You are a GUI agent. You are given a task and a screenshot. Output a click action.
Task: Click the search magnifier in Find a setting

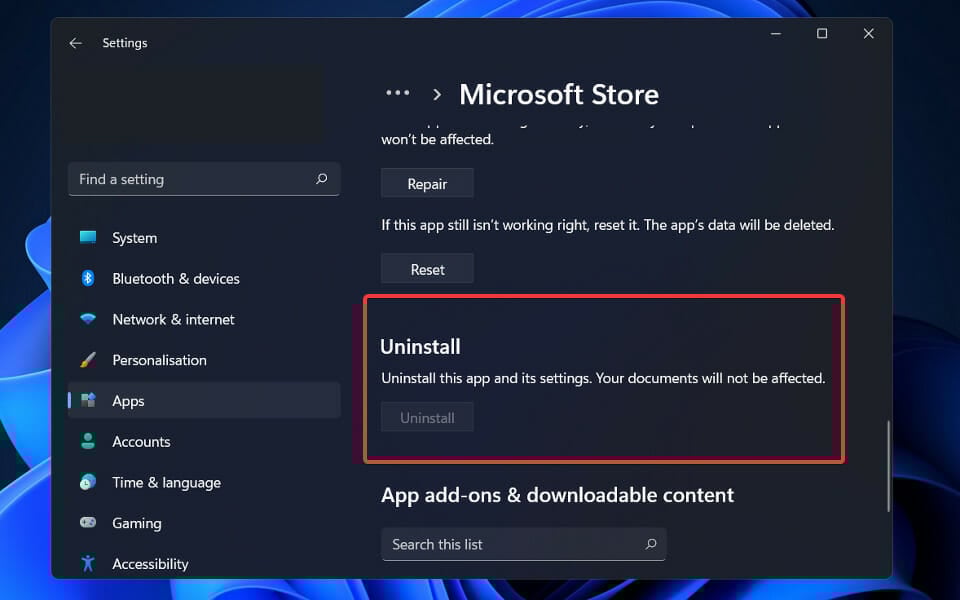[x=321, y=179]
